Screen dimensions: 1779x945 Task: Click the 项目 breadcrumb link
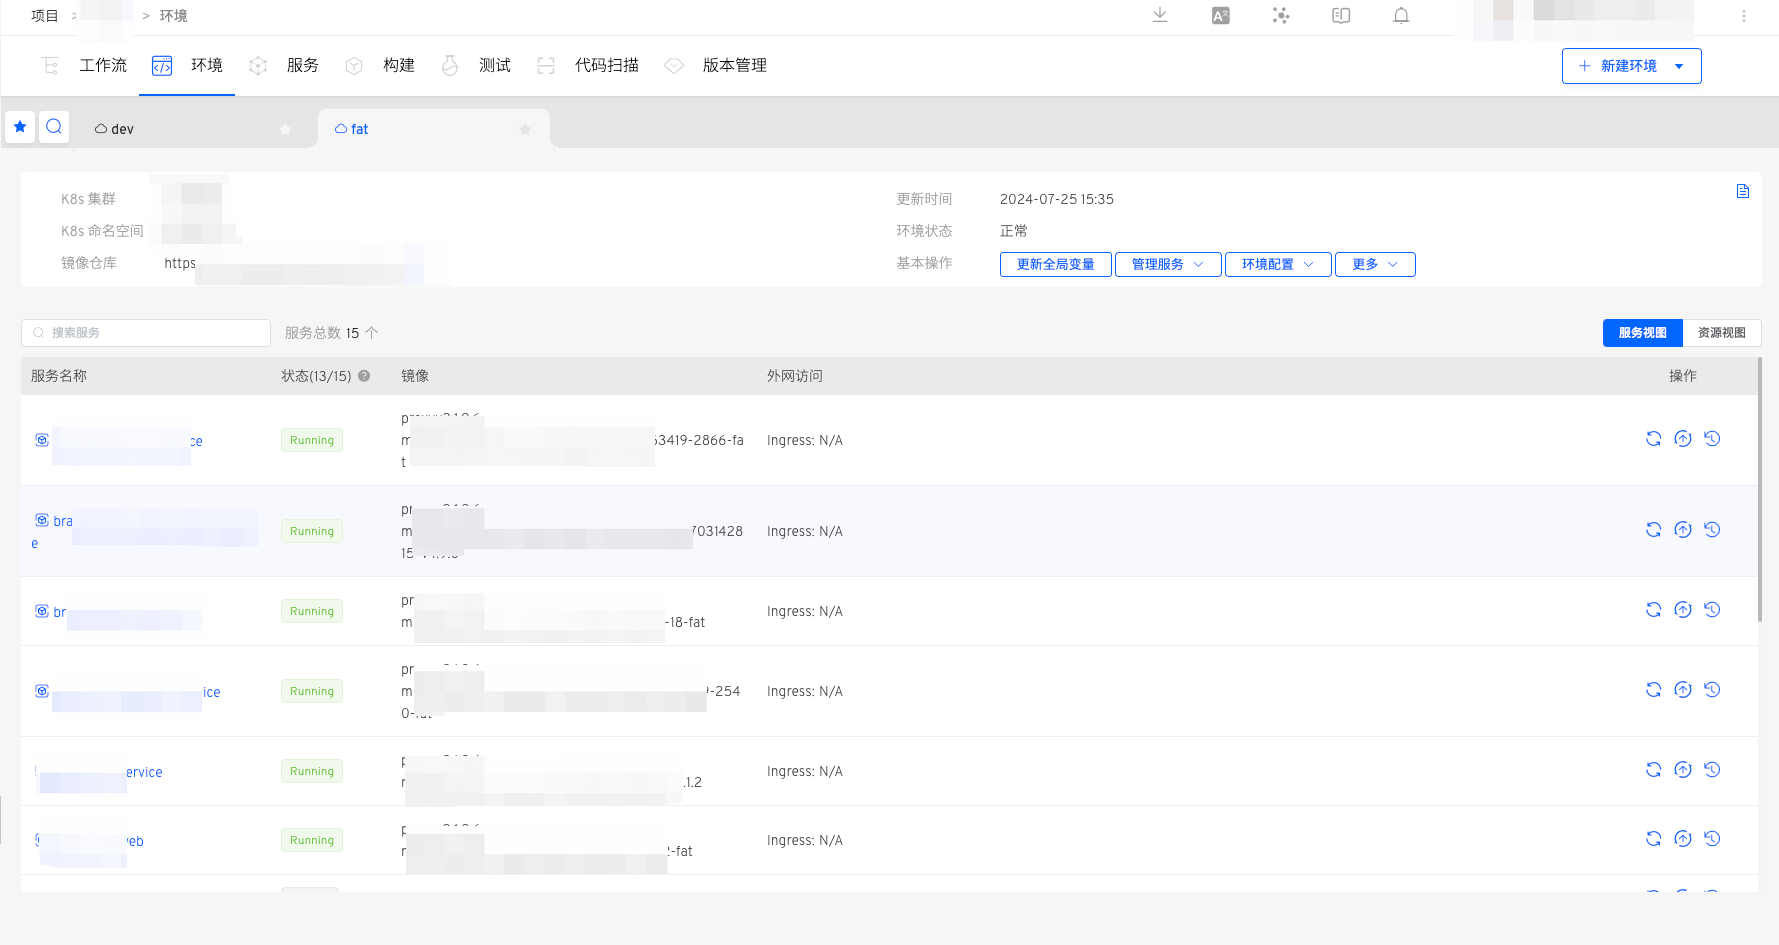tap(45, 16)
